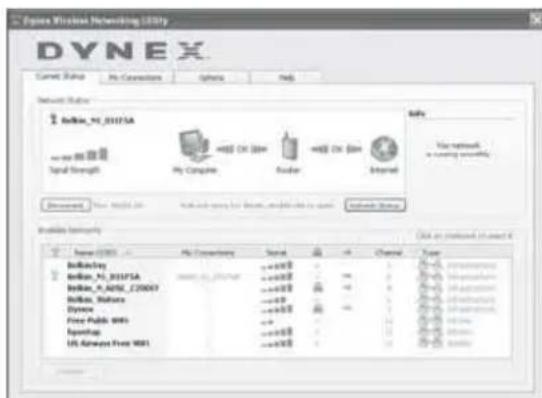The width and height of the screenshot is (542, 398).
Task: Sort by the lock security column header
Action: tap(317, 252)
